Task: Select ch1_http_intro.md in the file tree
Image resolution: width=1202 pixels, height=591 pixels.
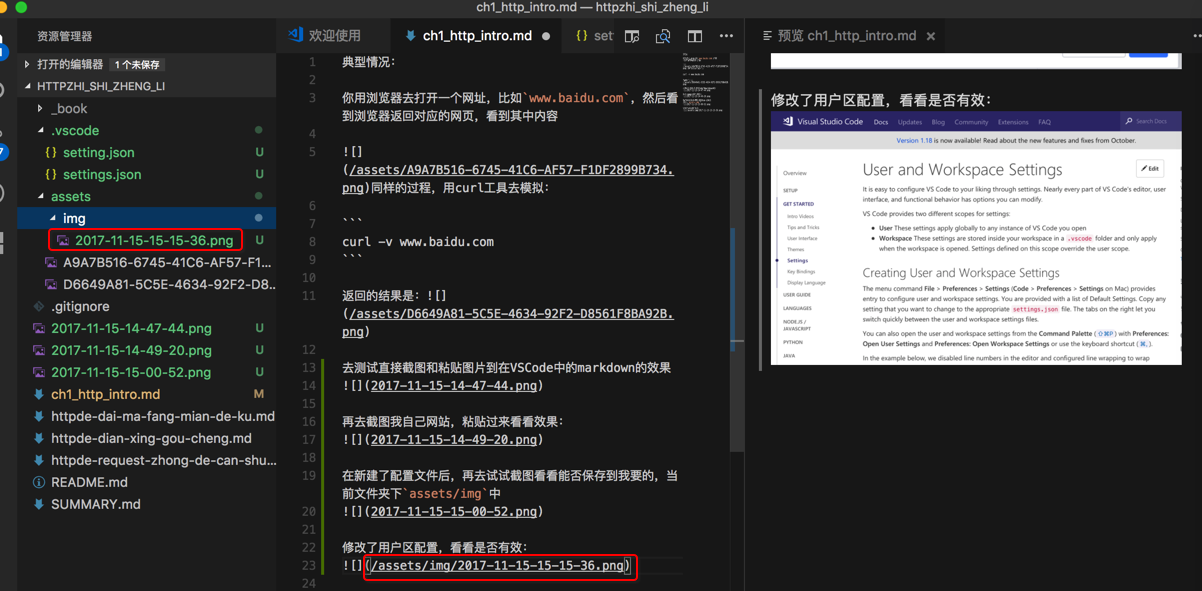Action: point(105,394)
